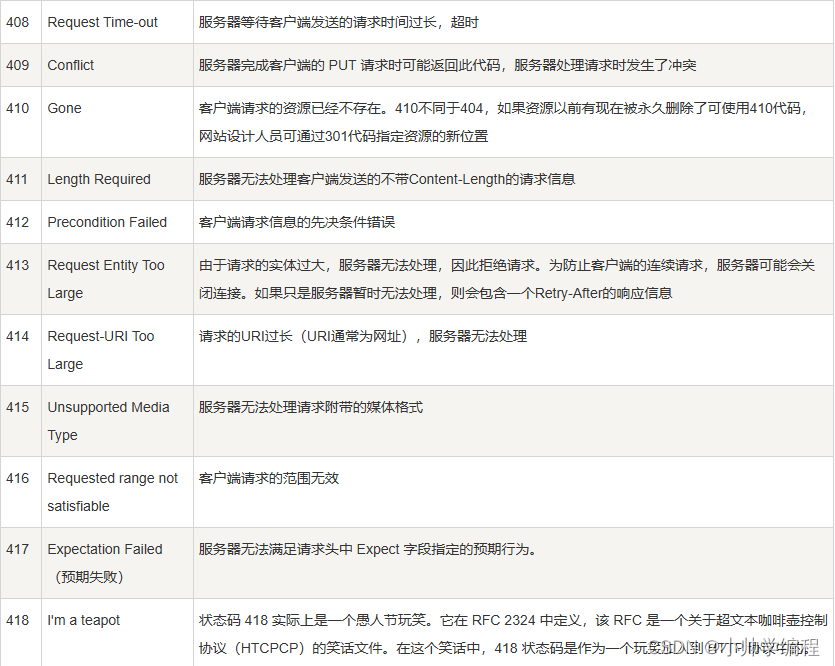Select the code cell 416
The image size is (835, 666).
[21, 492]
